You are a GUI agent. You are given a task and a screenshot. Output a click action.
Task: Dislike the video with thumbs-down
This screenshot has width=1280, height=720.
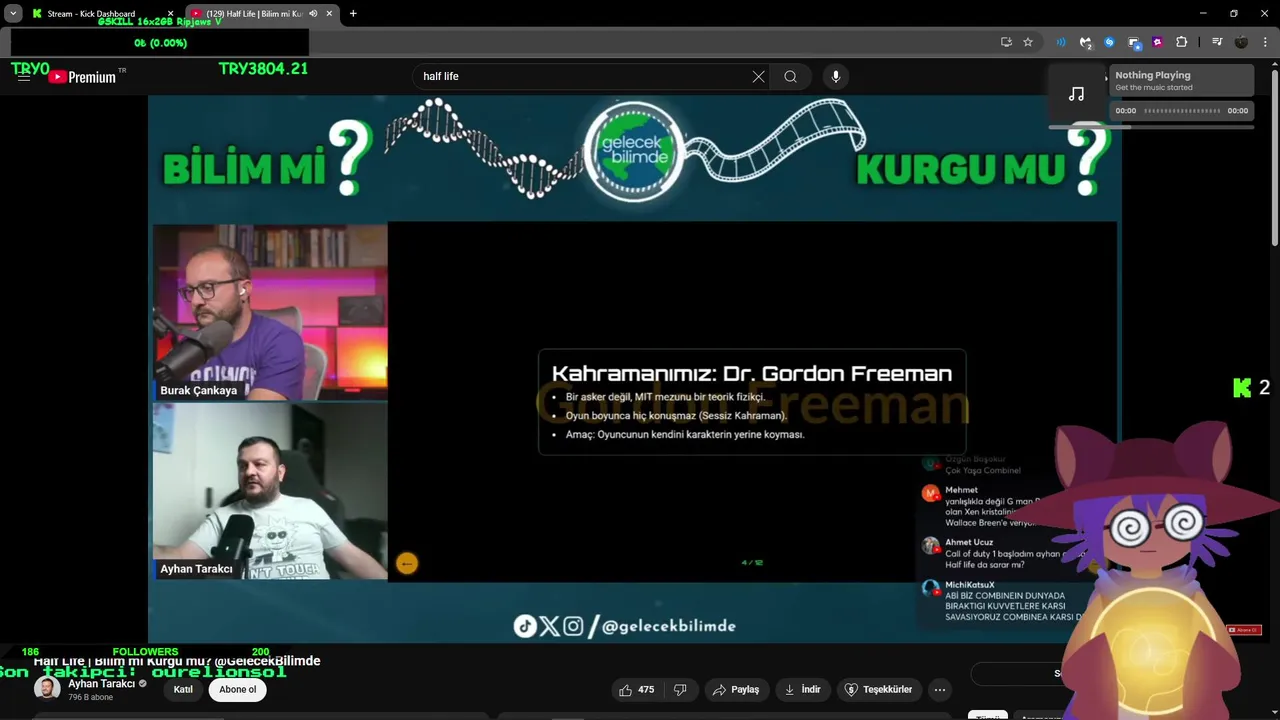coord(680,689)
